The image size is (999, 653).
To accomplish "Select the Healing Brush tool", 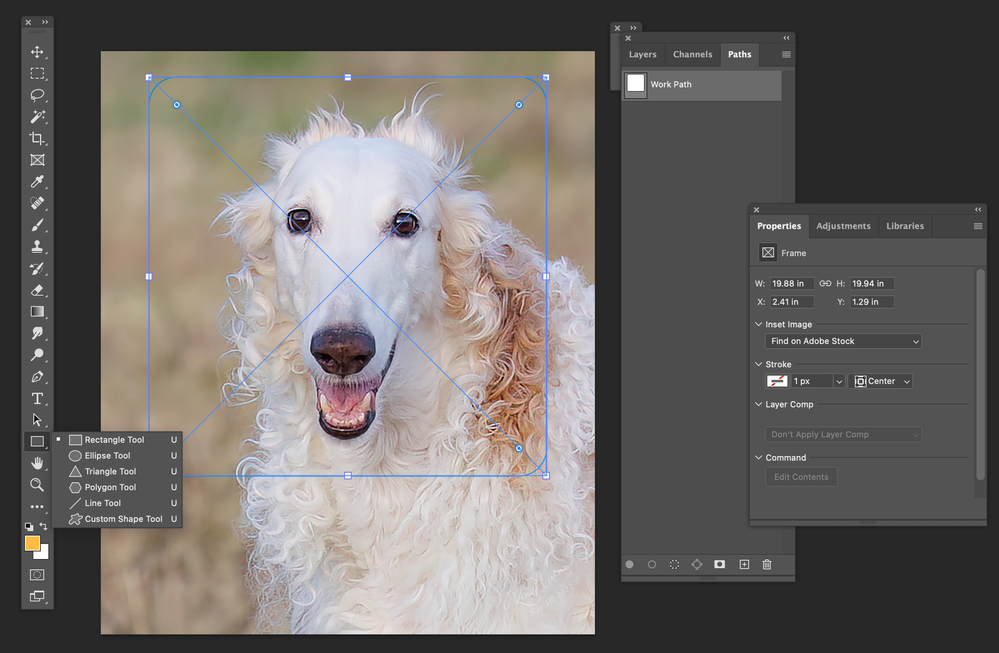I will click(37, 203).
